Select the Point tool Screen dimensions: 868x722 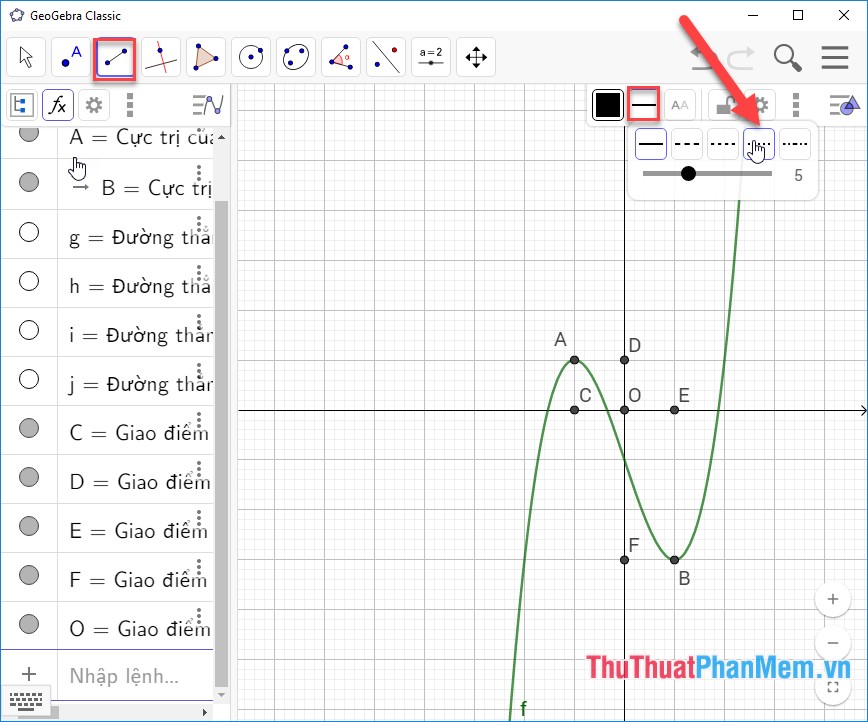[70, 57]
